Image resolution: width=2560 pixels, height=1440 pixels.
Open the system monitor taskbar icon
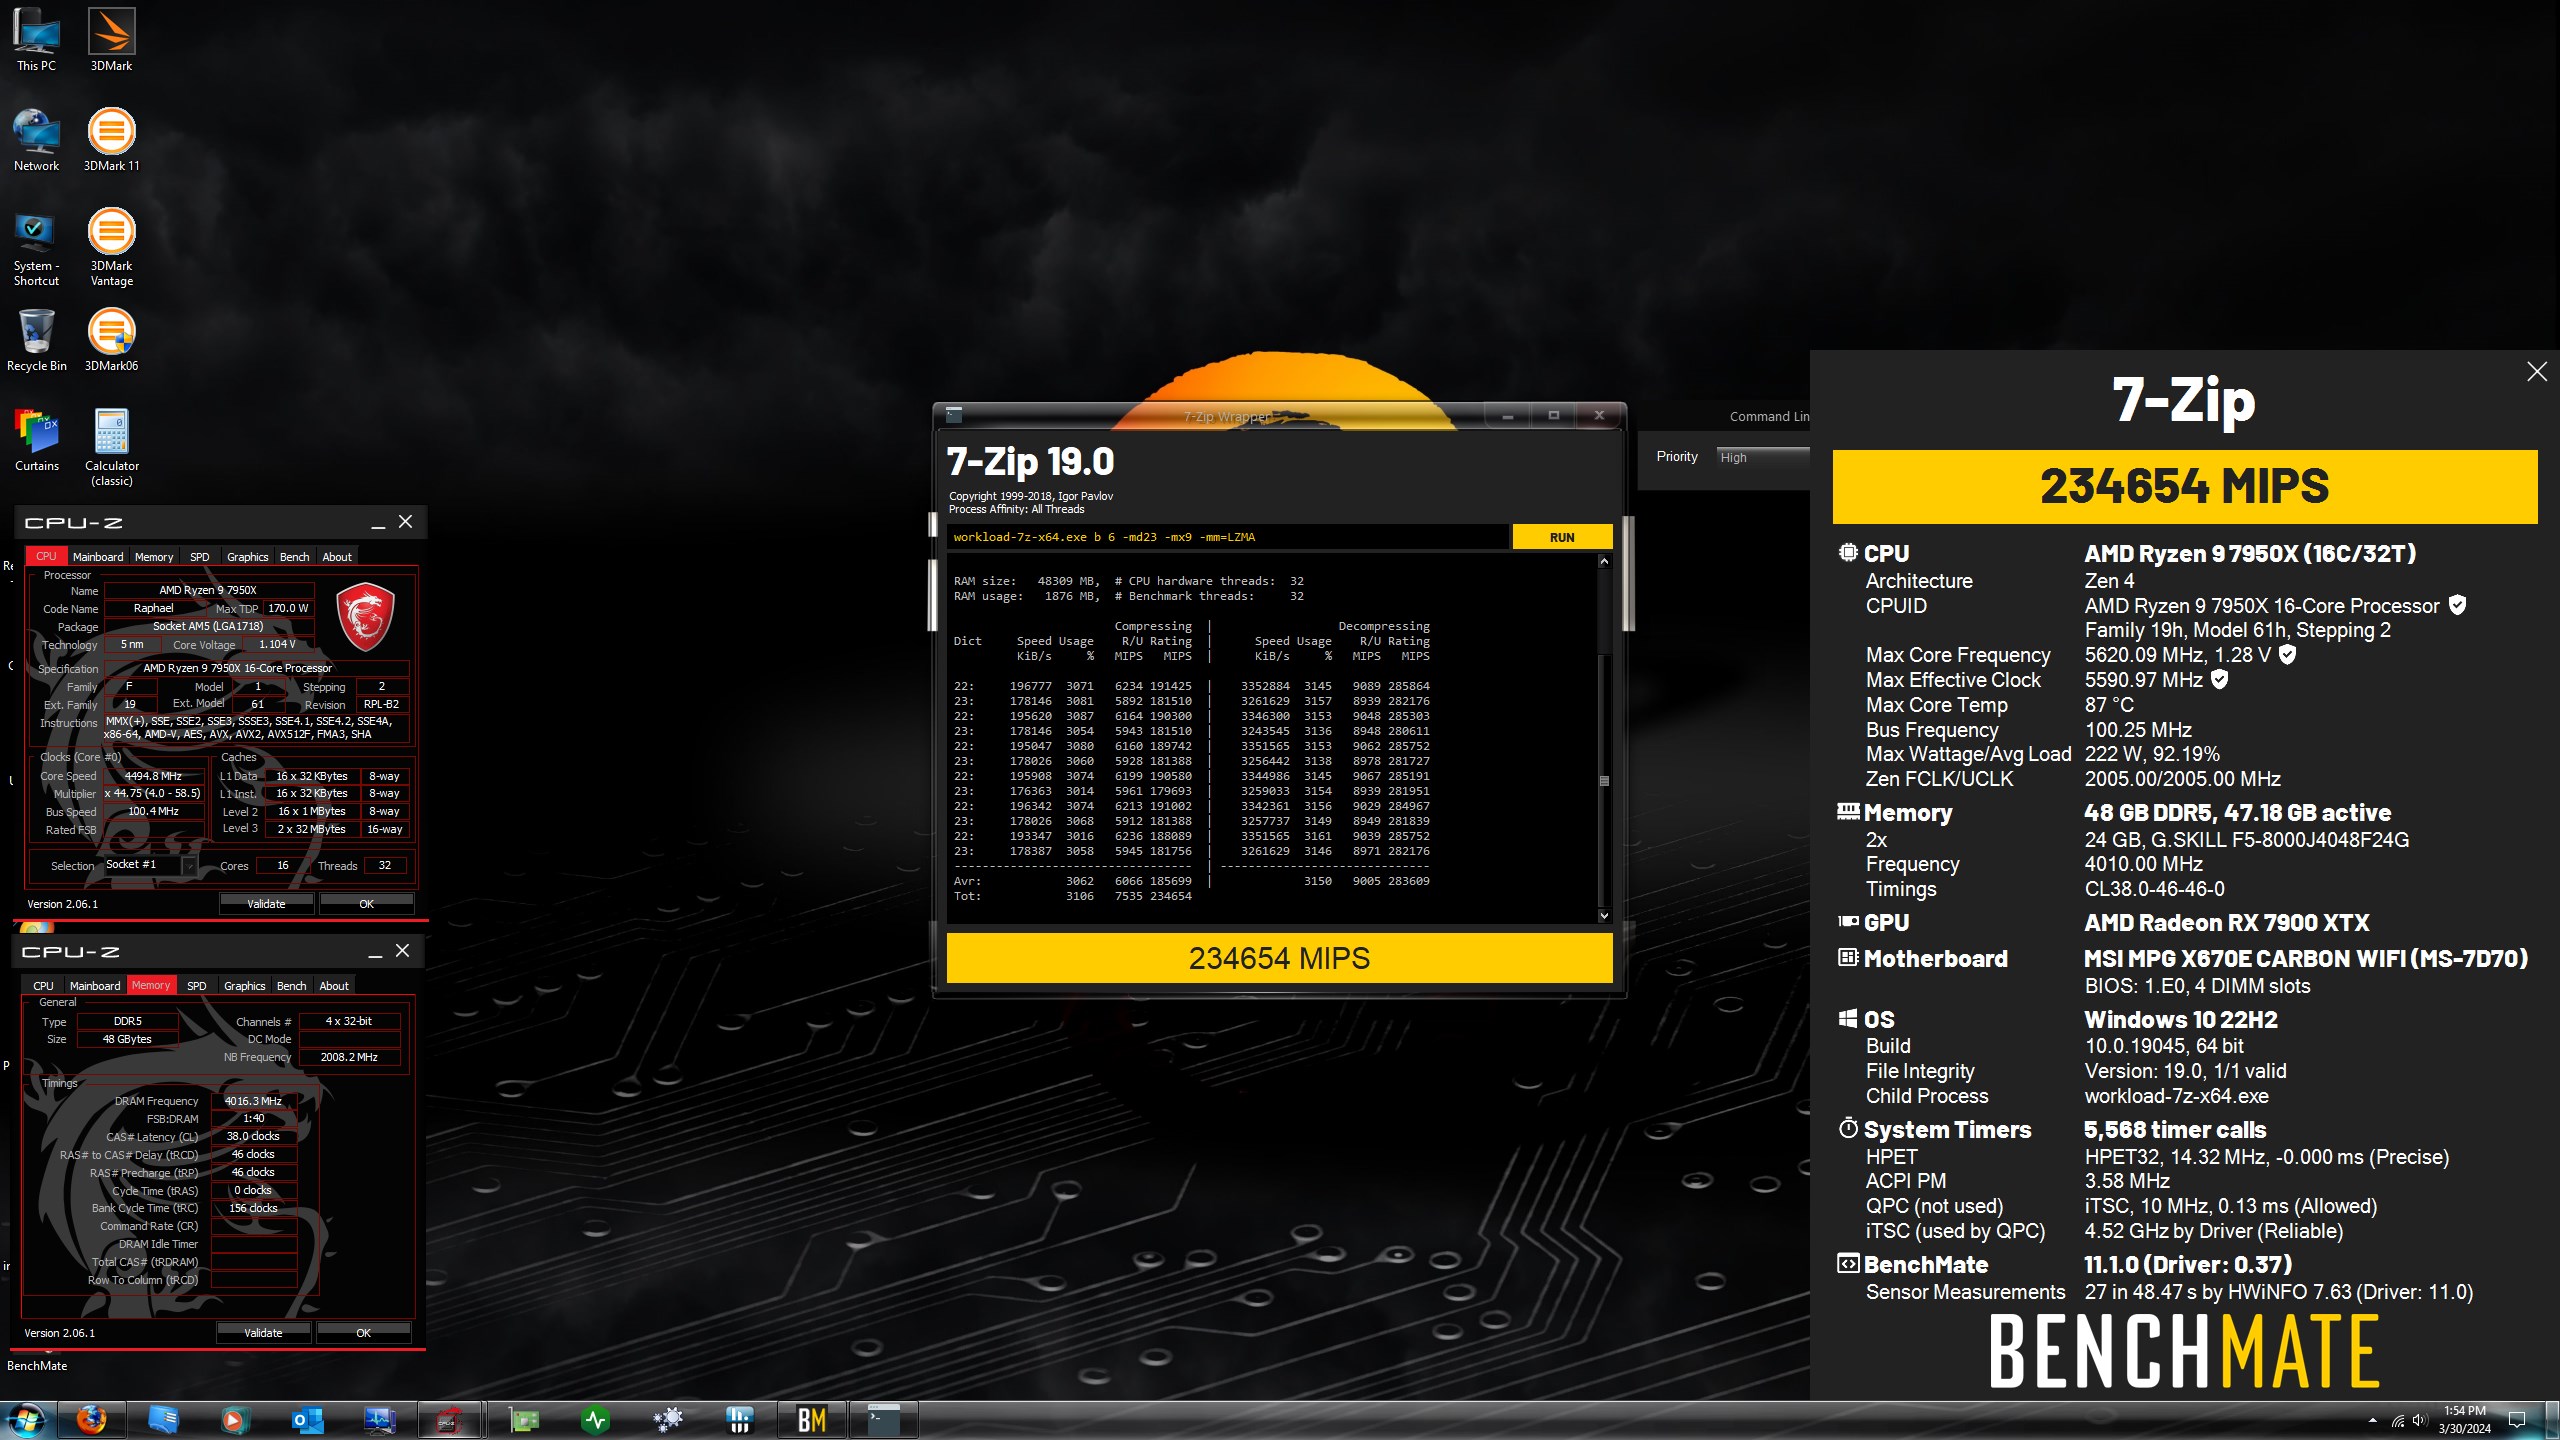point(379,1420)
